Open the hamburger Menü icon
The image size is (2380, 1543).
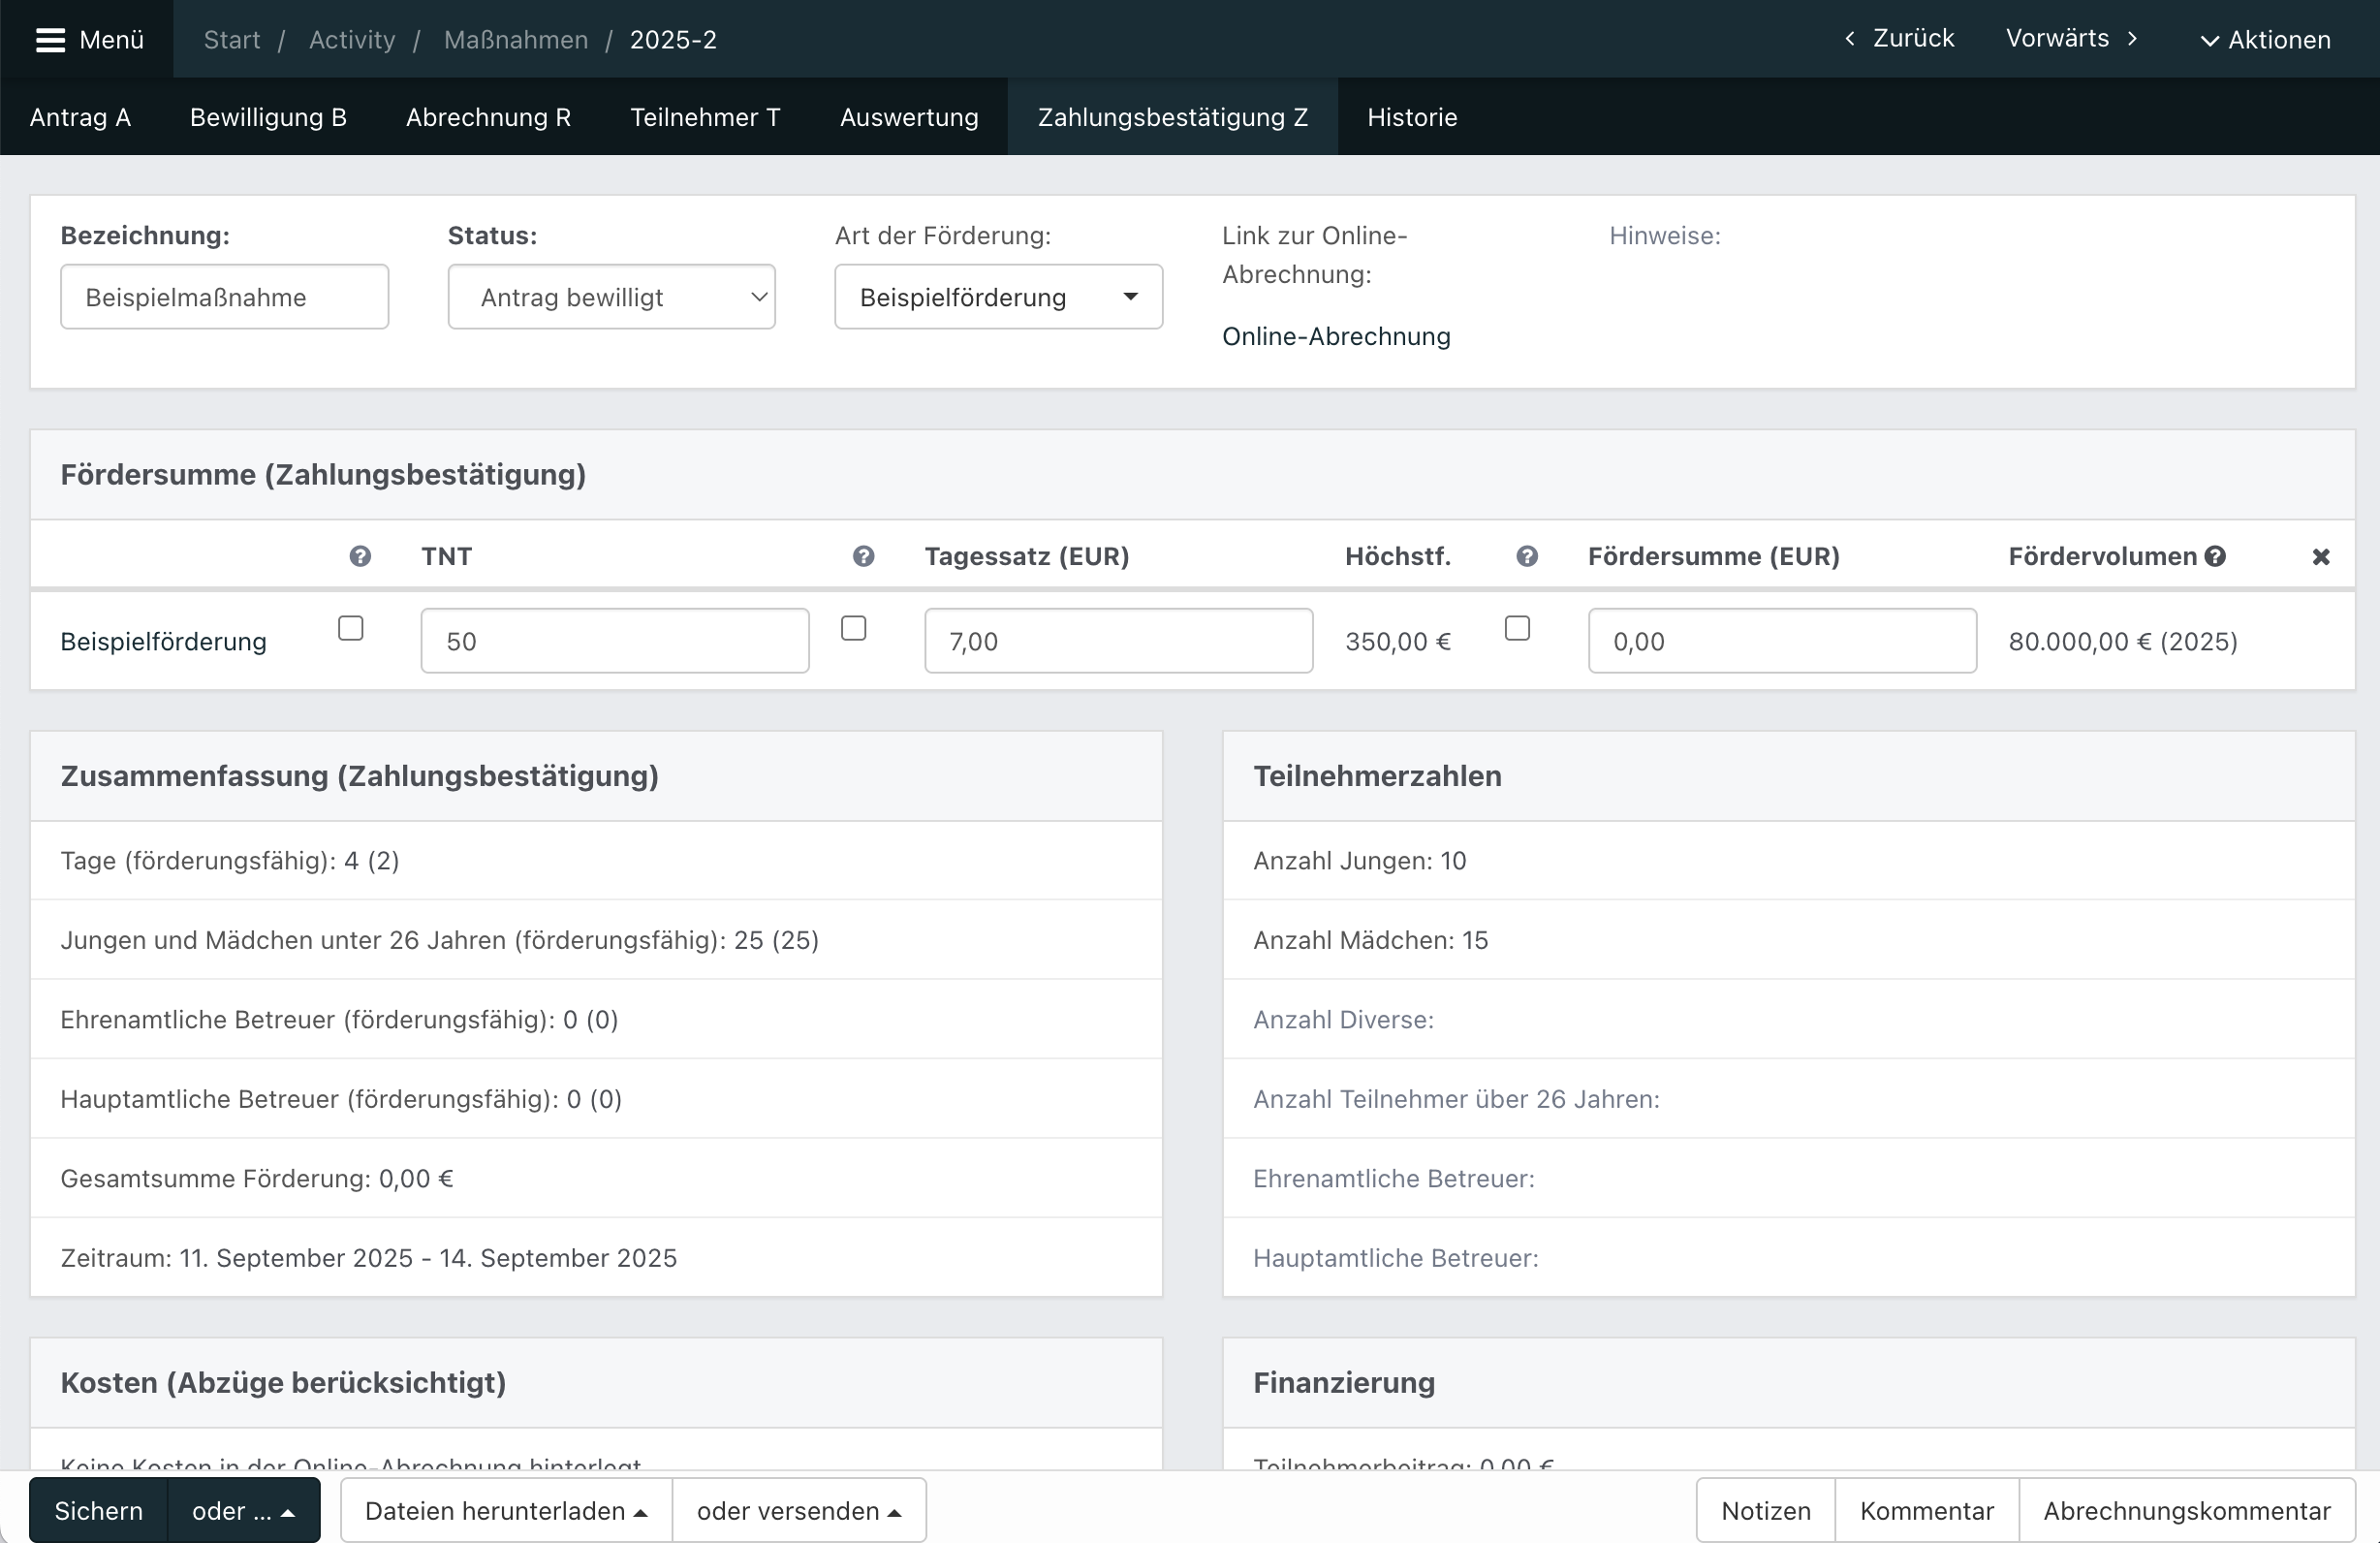[x=50, y=40]
